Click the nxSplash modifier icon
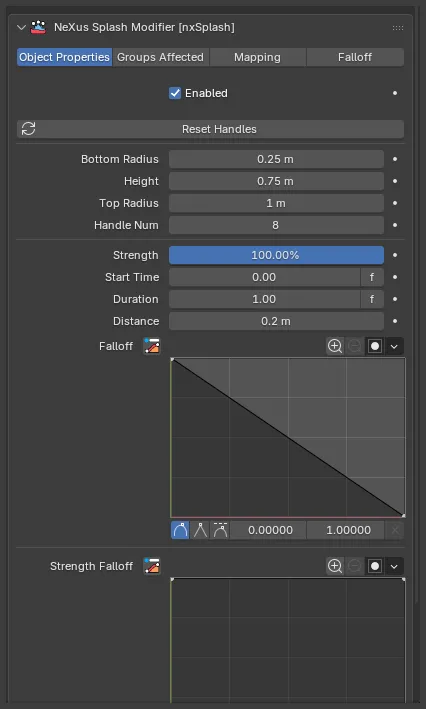Screen dimensions: 426x709 38,27
